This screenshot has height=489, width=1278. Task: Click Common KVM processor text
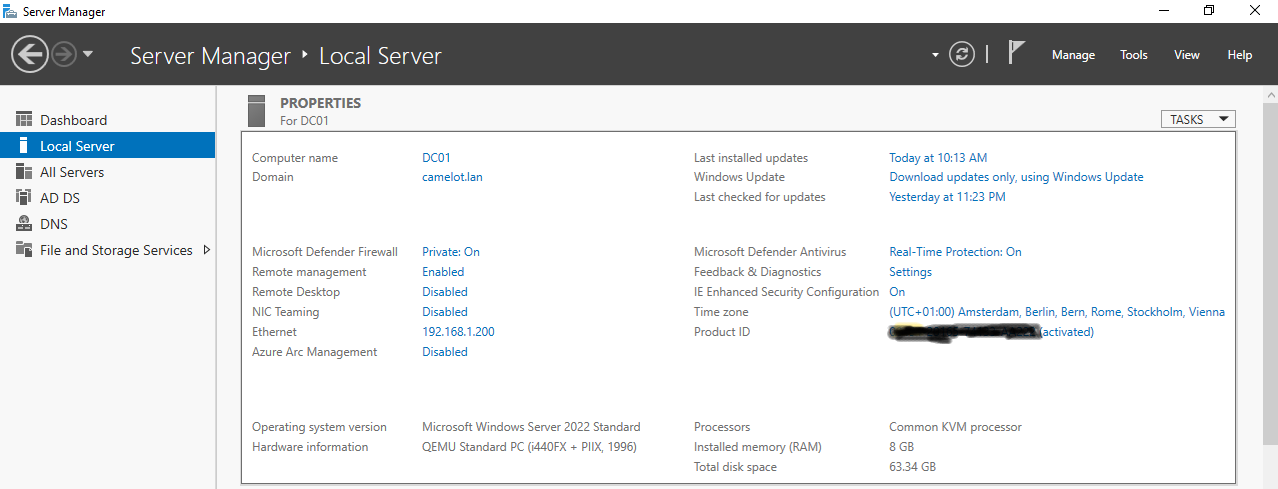[x=955, y=427]
